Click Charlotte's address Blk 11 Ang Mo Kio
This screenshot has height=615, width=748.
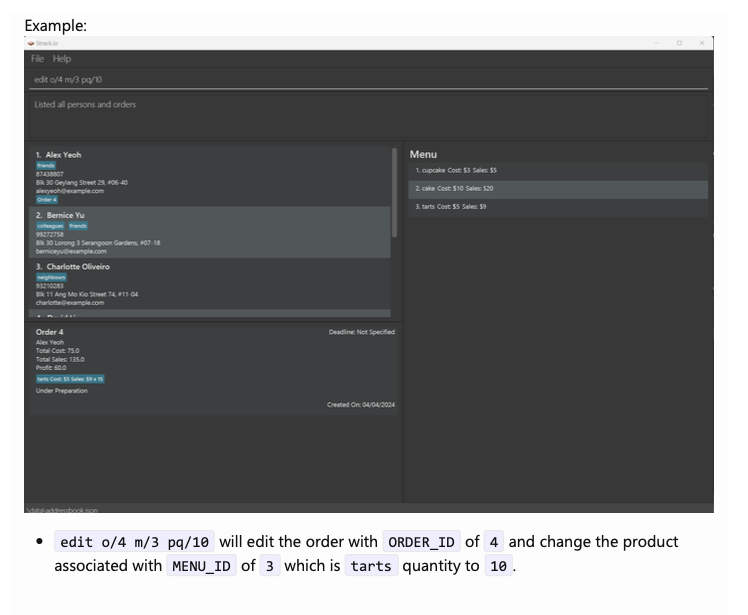coord(87,294)
